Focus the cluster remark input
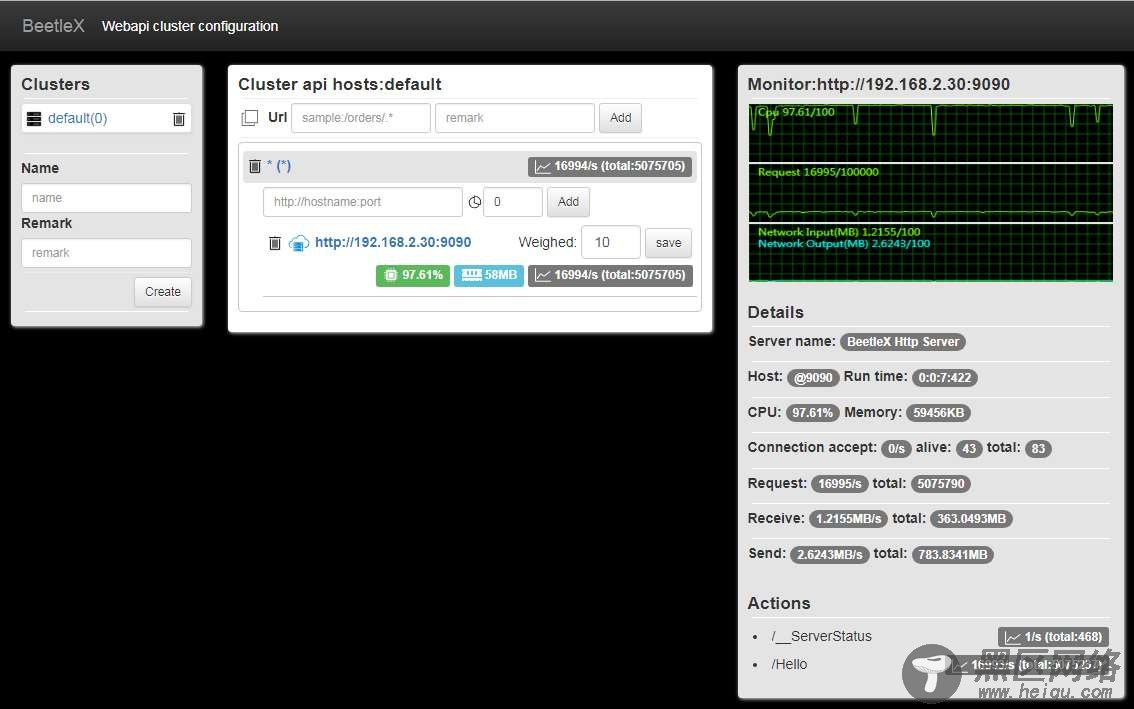 coord(106,253)
